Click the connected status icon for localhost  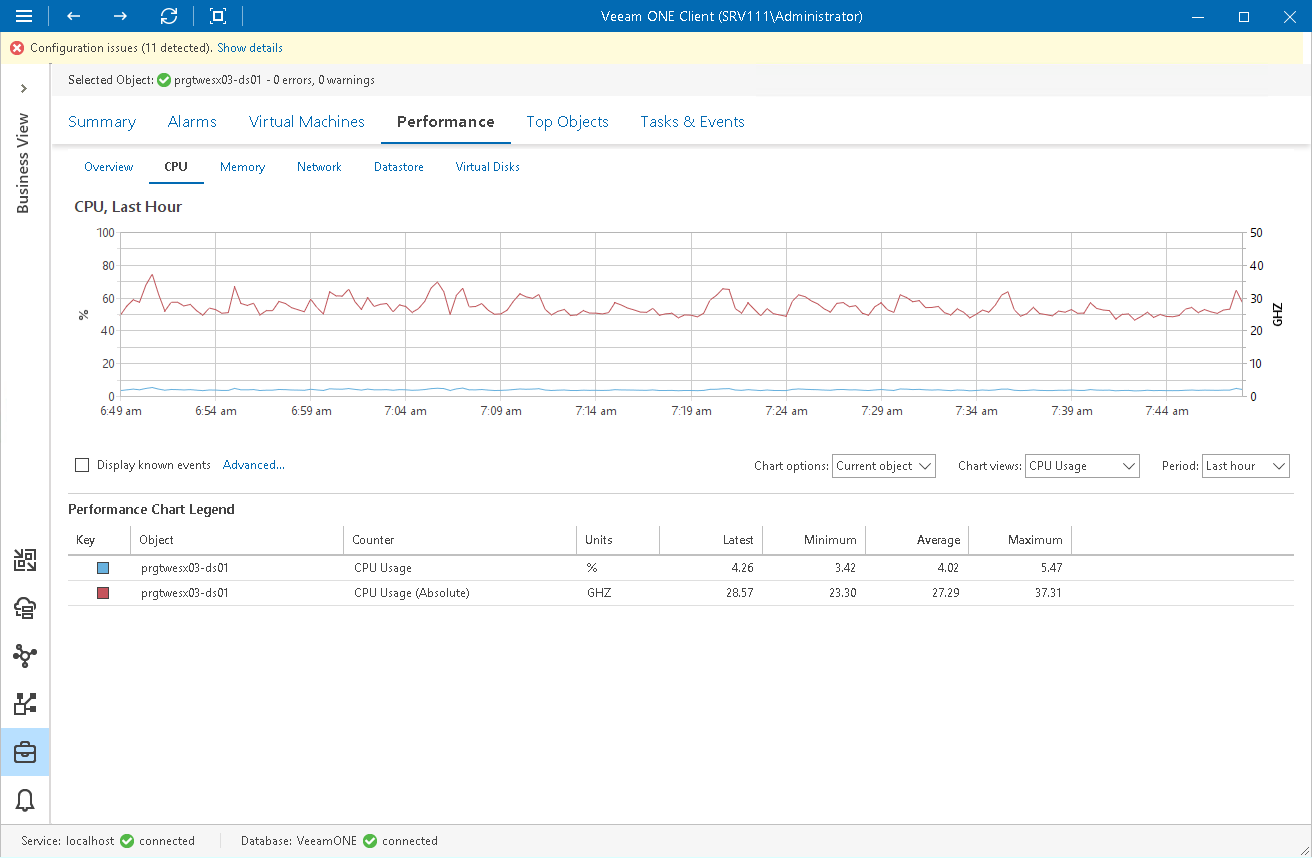click(x=125, y=841)
